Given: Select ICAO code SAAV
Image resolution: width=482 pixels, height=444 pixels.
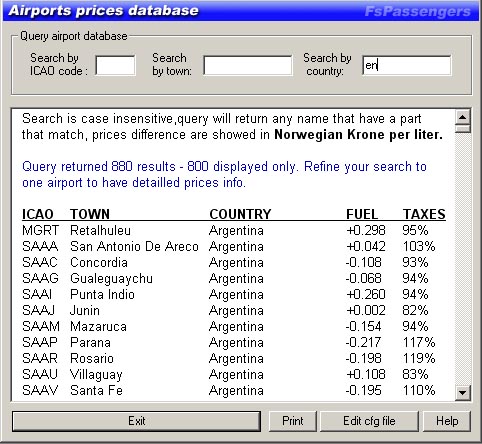Looking at the screenshot, I should 40,391.
